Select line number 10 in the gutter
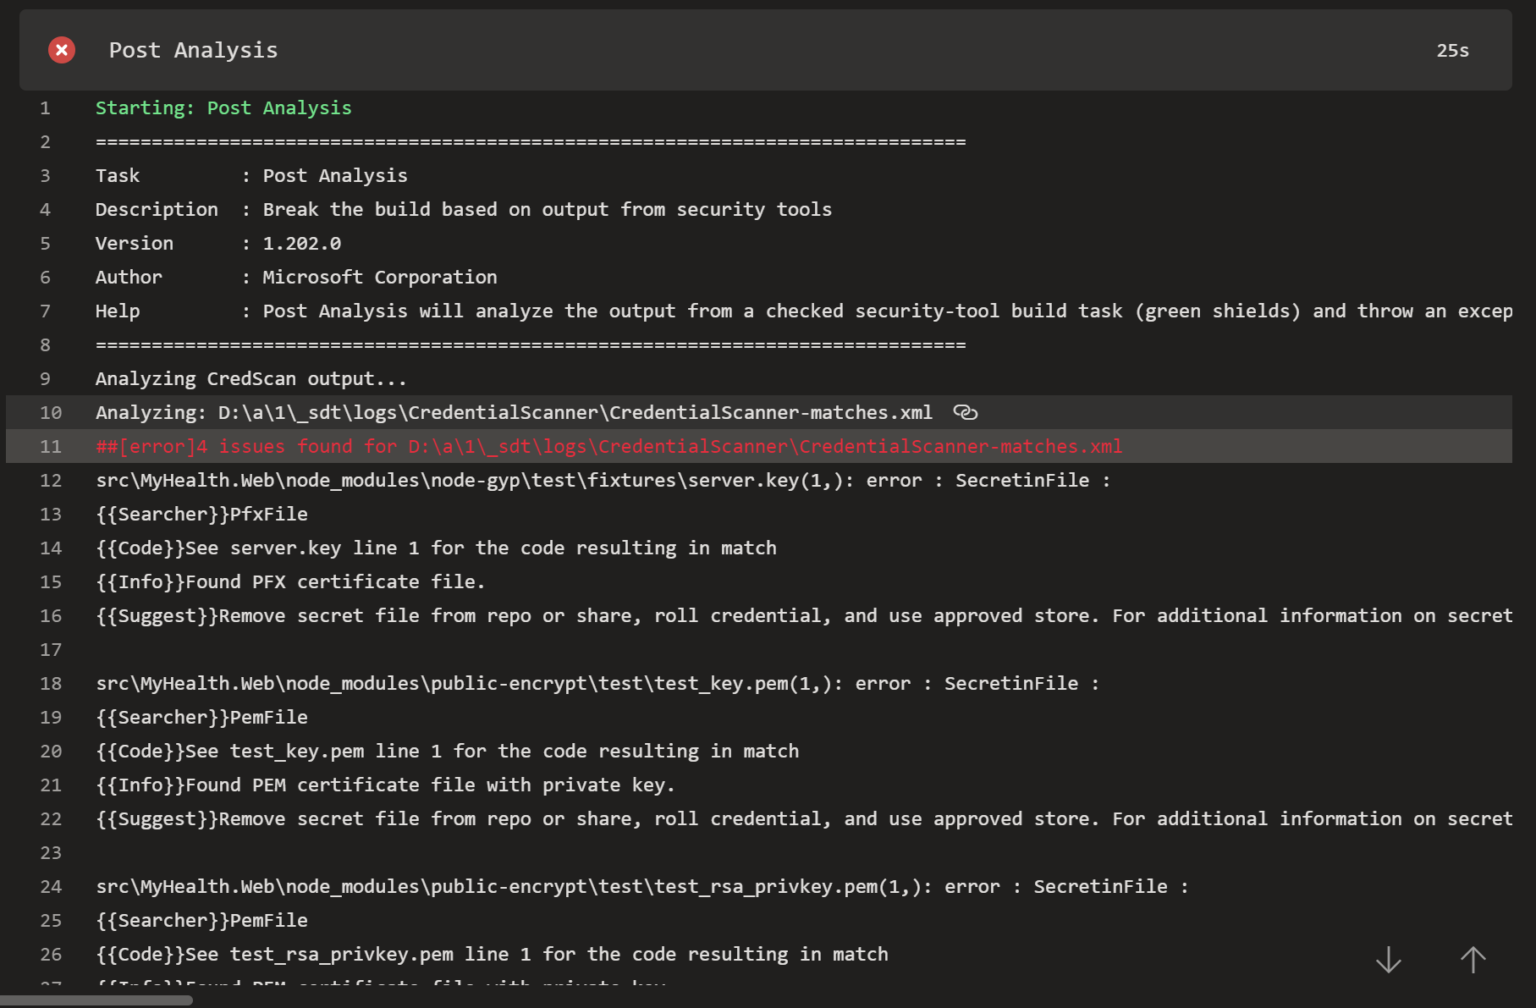This screenshot has height=1008, width=1536. pyautogui.click(x=51, y=412)
